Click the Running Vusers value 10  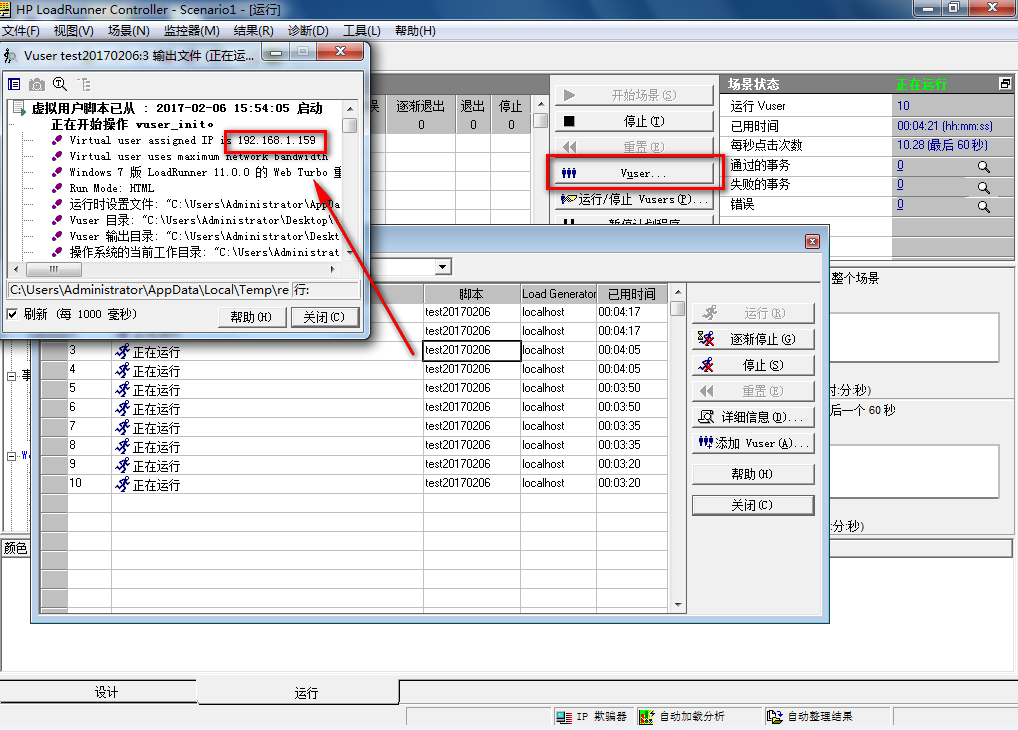pos(903,106)
